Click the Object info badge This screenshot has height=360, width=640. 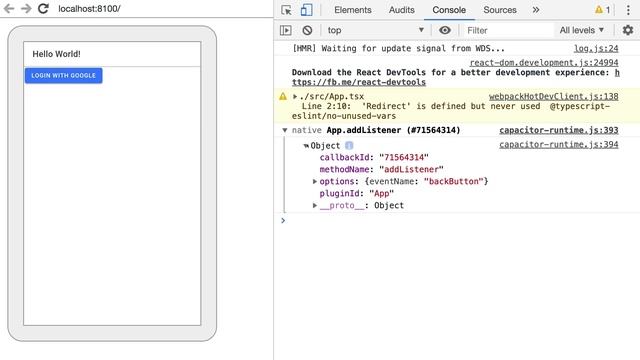349,146
